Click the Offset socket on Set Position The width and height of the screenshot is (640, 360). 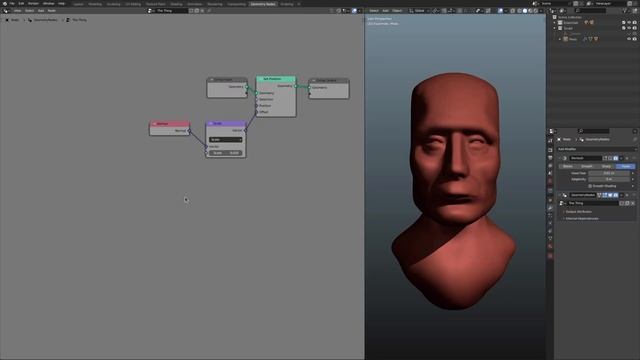tap(257, 112)
